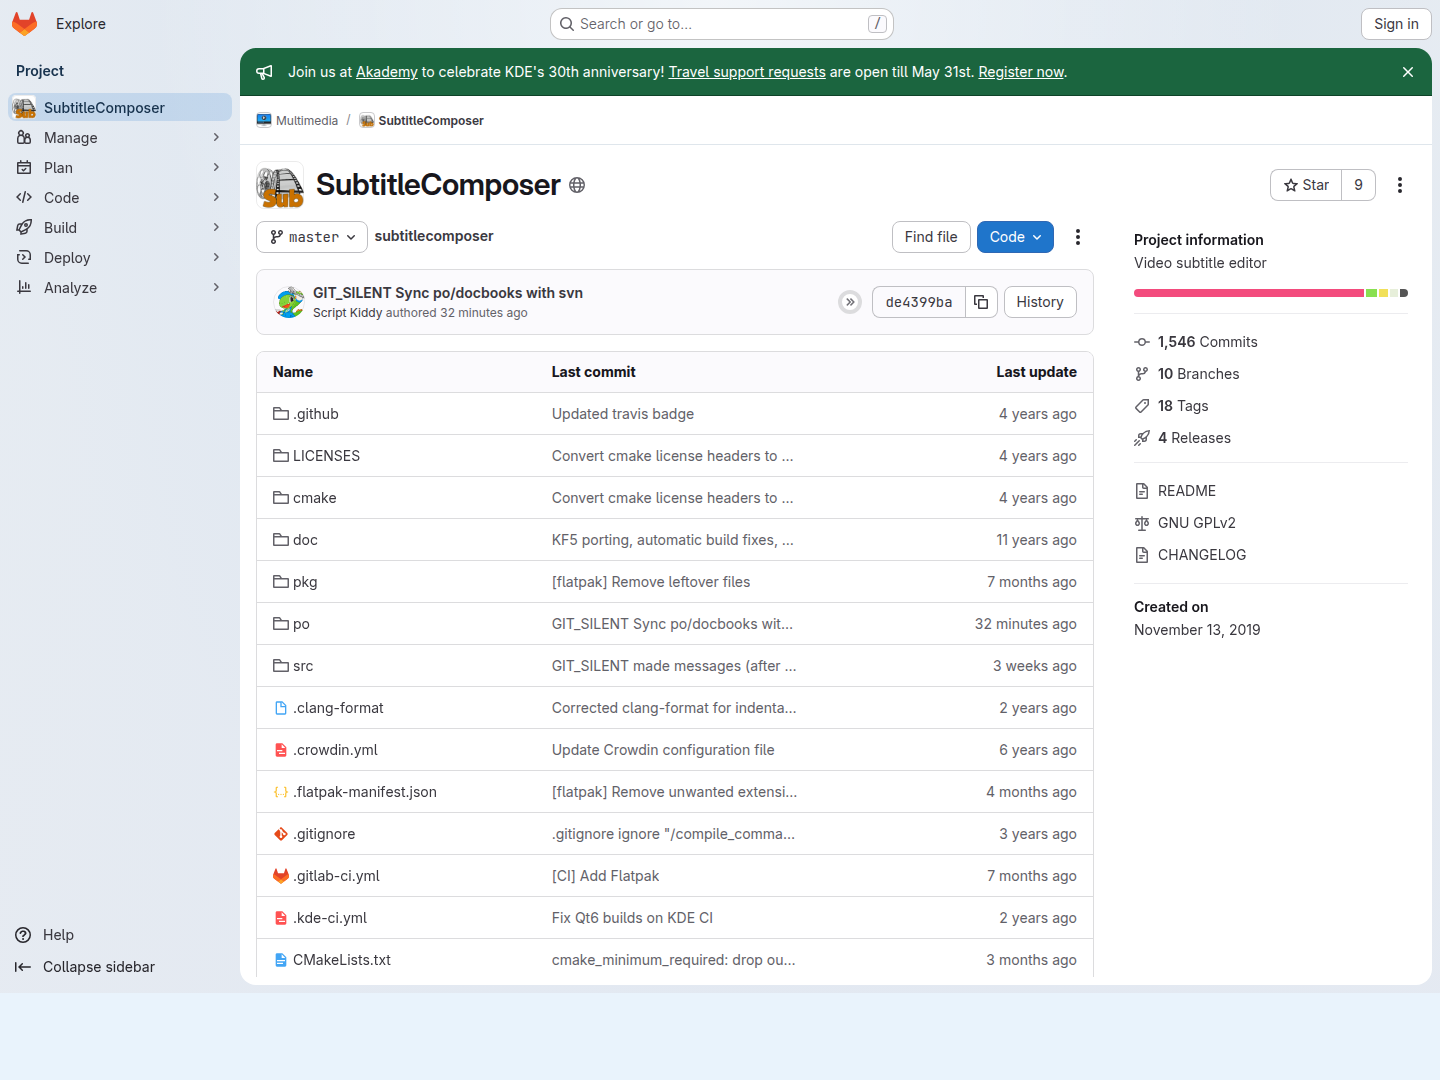Viewport: 1440px width, 1080px height.
Task: Open the .crowdin.yml file icon
Action: pyautogui.click(x=281, y=750)
